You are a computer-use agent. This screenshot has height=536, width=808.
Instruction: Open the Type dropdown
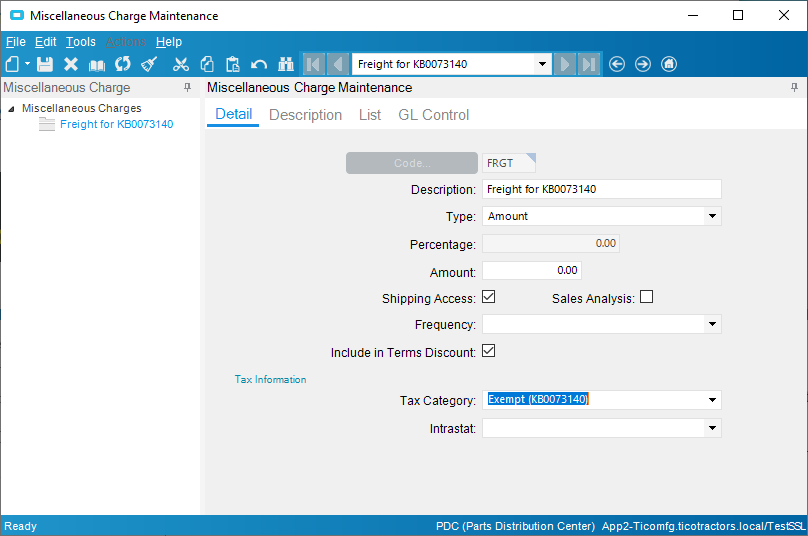click(712, 216)
